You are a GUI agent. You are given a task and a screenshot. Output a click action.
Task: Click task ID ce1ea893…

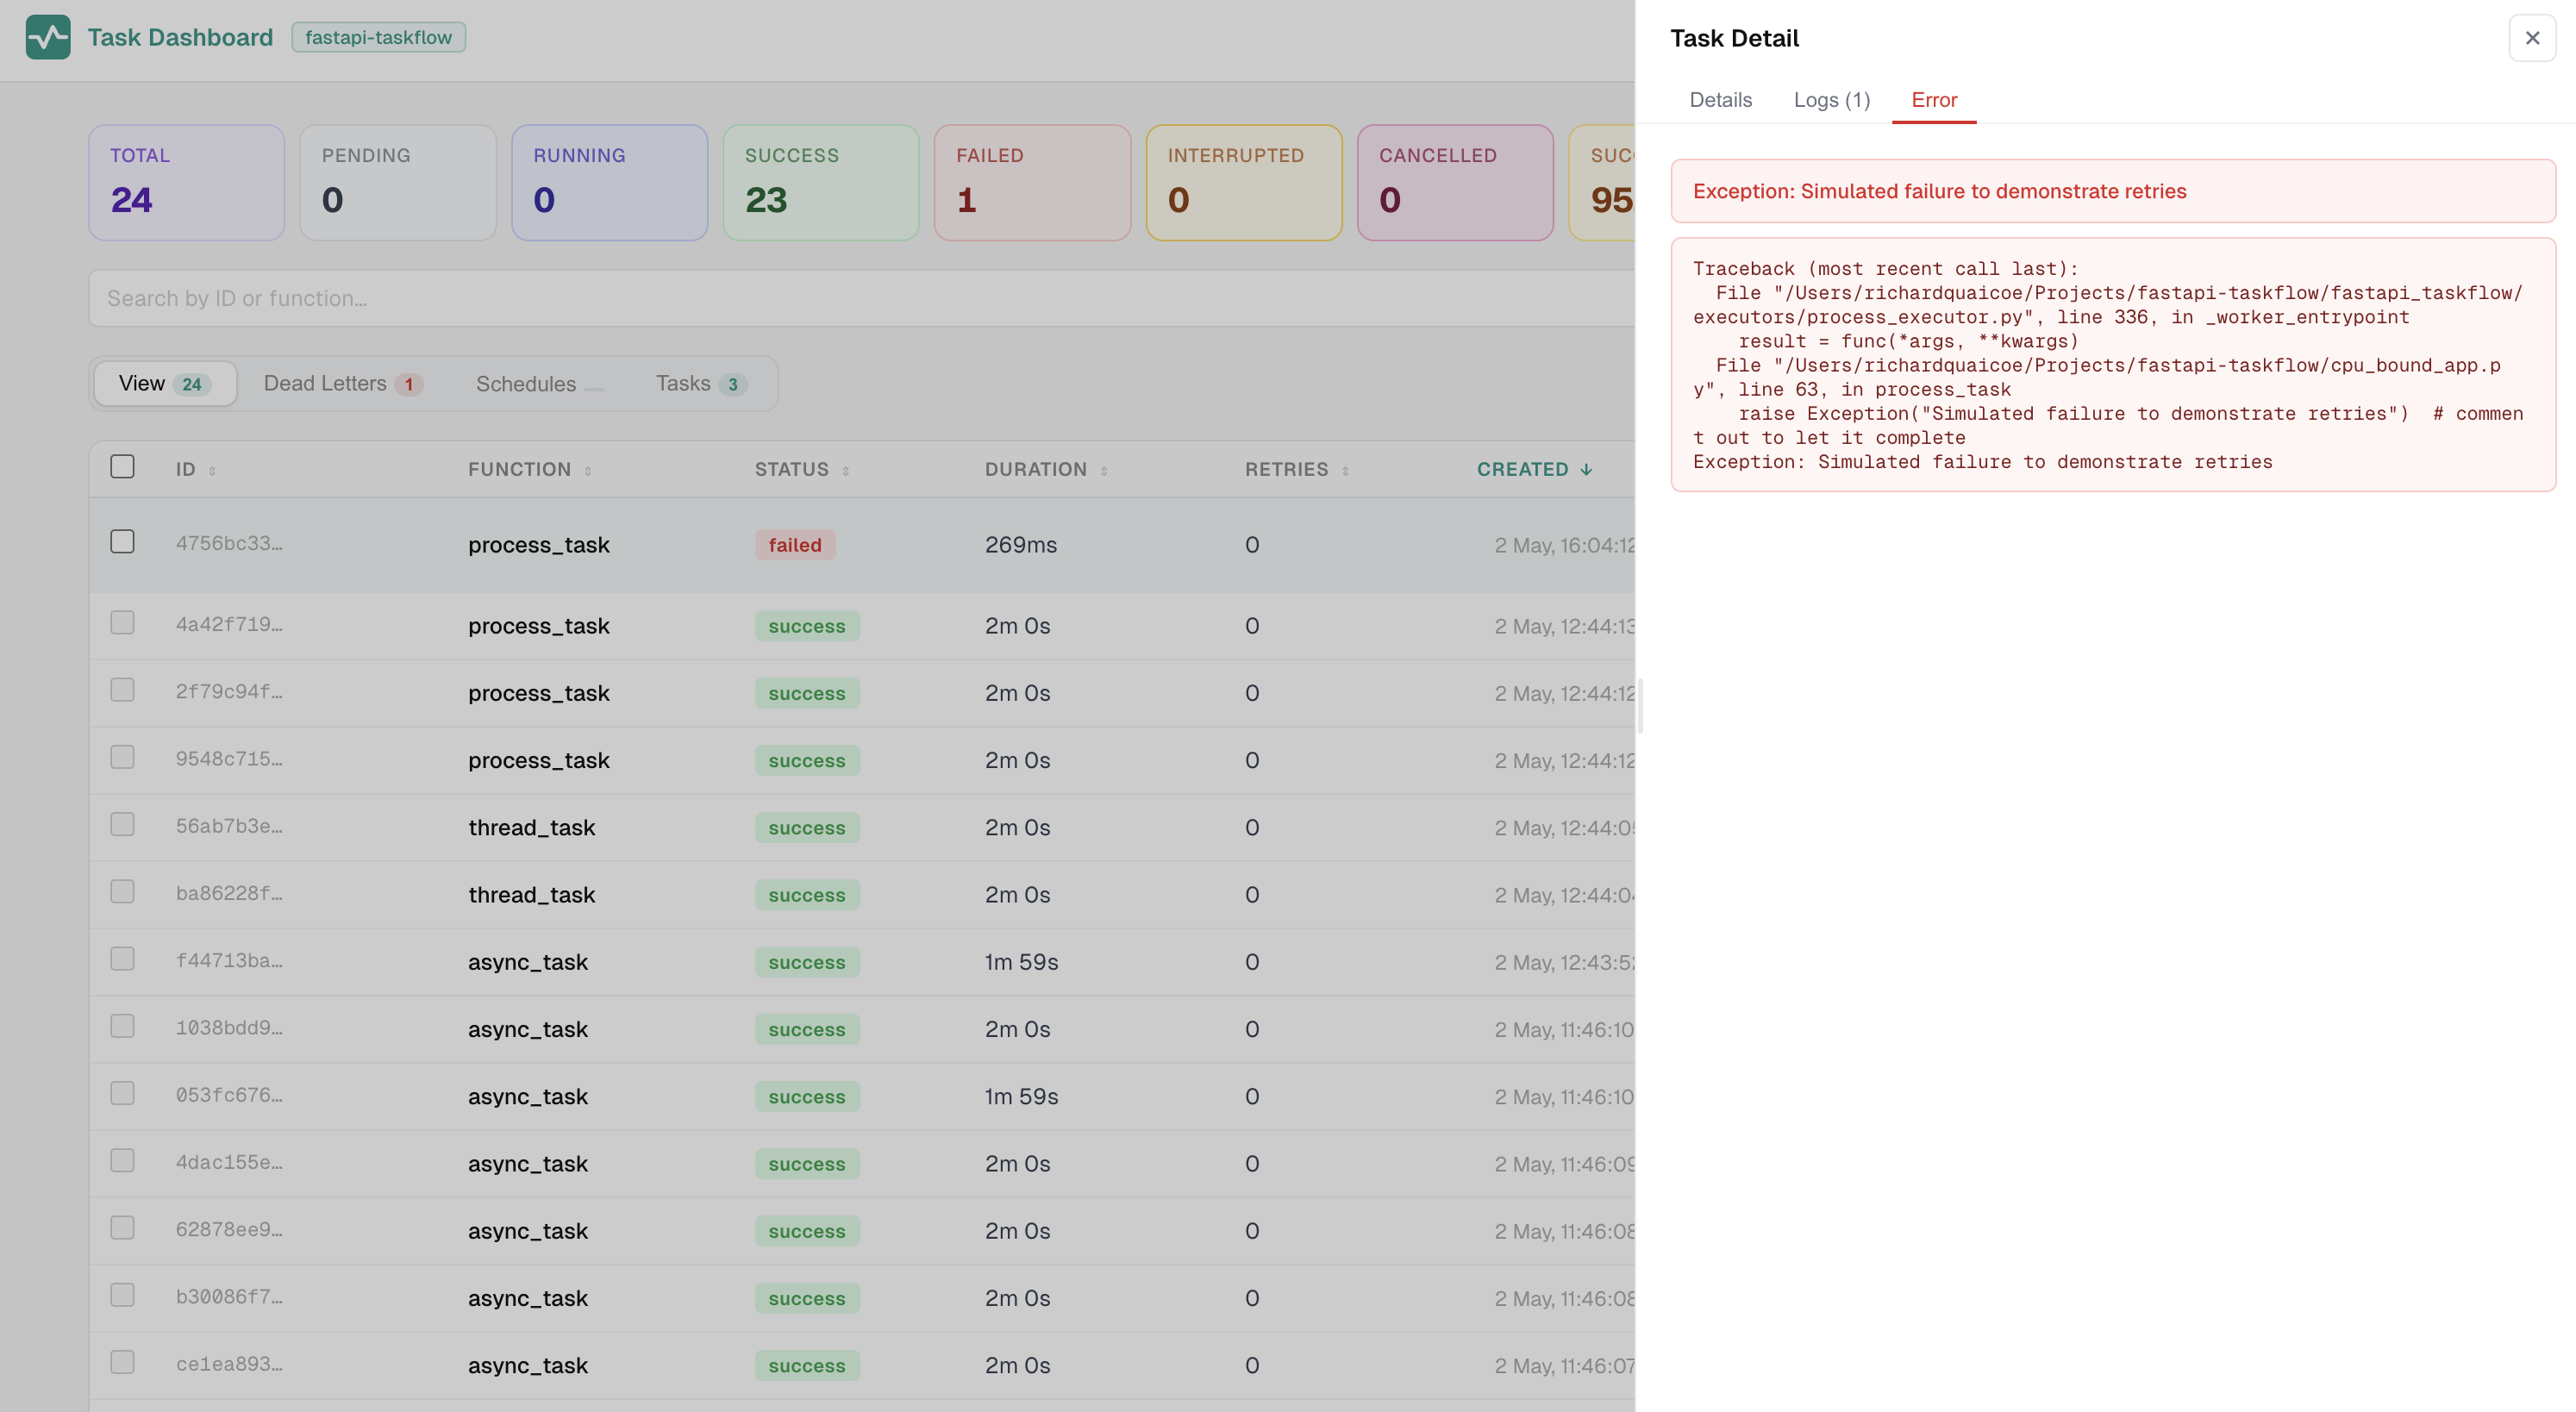tap(229, 1364)
